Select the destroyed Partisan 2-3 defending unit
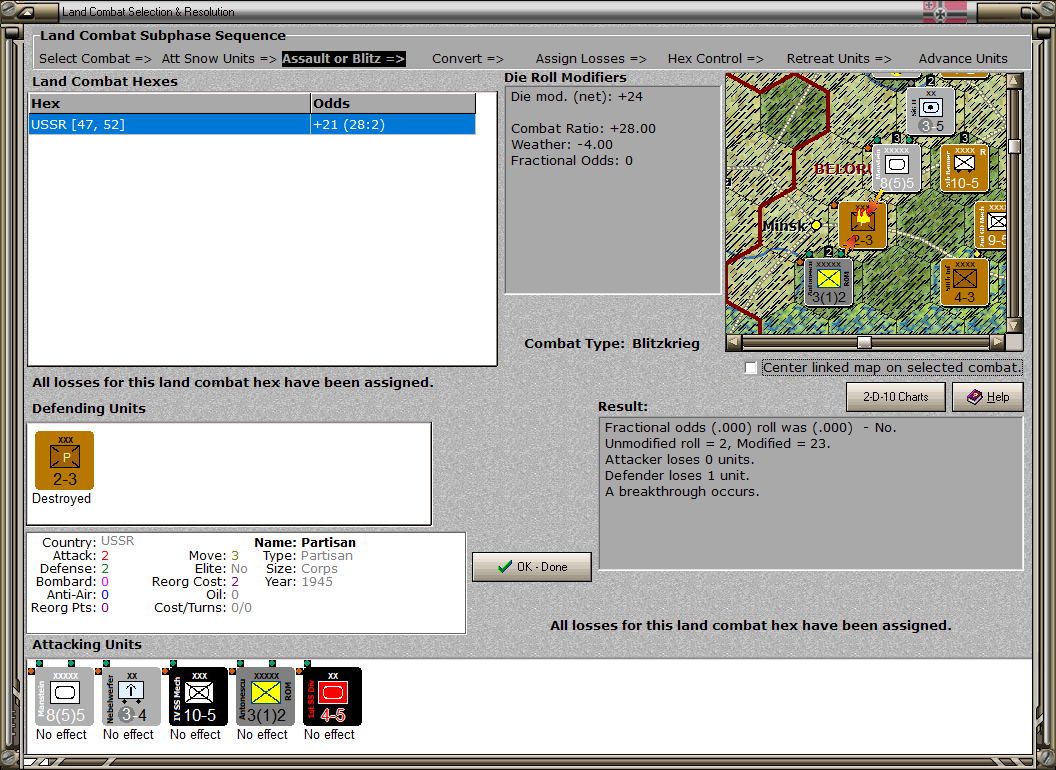The image size is (1056, 770). 65,461
